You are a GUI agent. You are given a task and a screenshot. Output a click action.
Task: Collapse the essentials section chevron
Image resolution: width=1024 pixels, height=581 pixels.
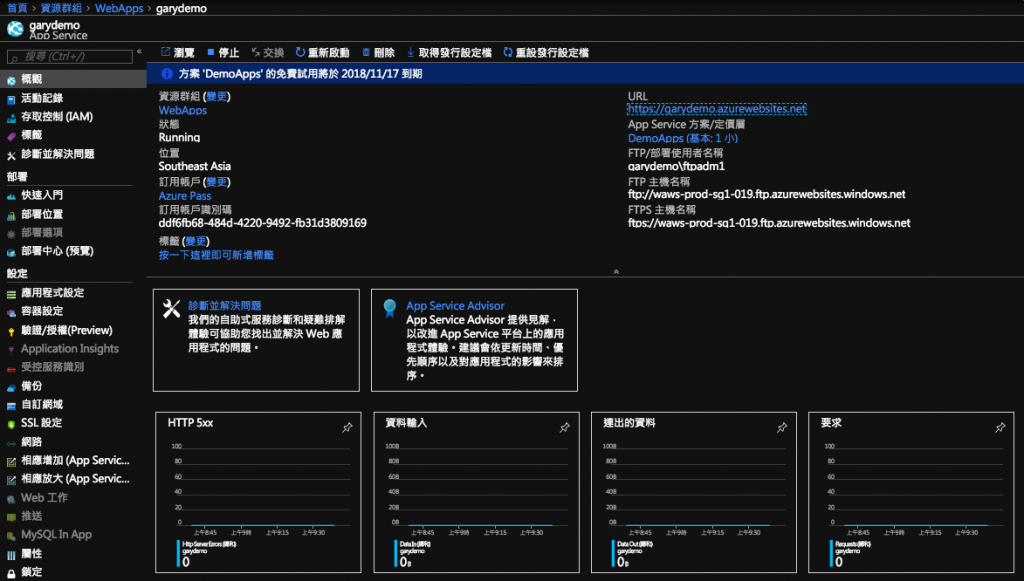tap(616, 272)
